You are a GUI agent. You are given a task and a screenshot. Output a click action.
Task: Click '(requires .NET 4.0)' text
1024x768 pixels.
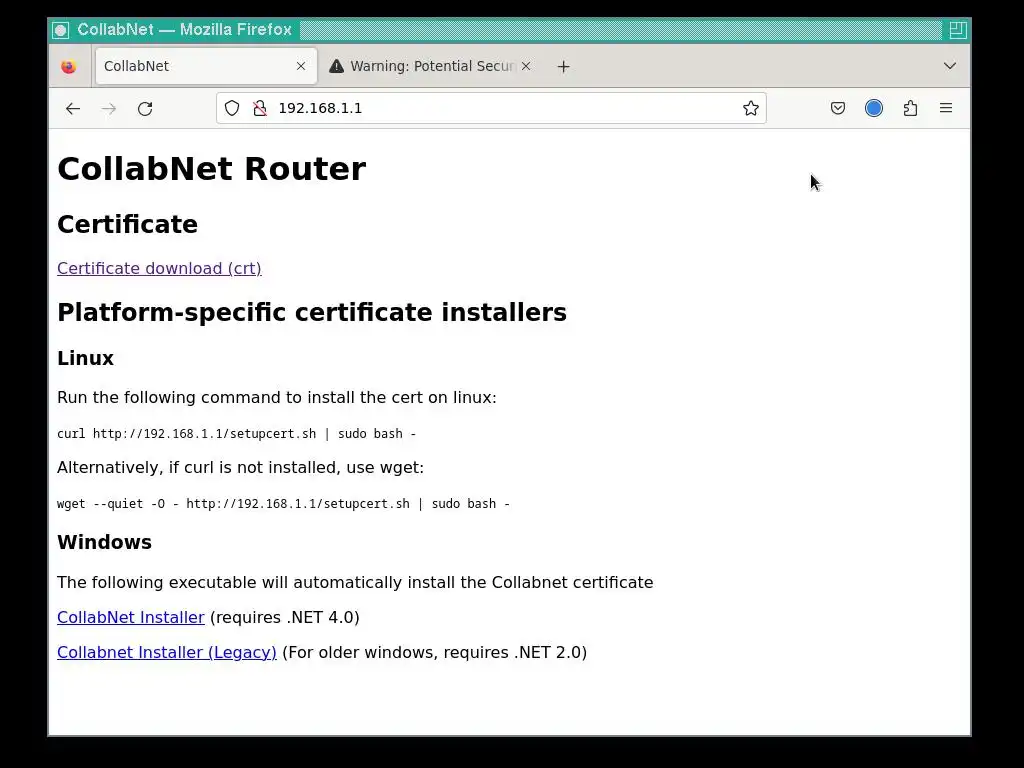pyautogui.click(x=285, y=617)
